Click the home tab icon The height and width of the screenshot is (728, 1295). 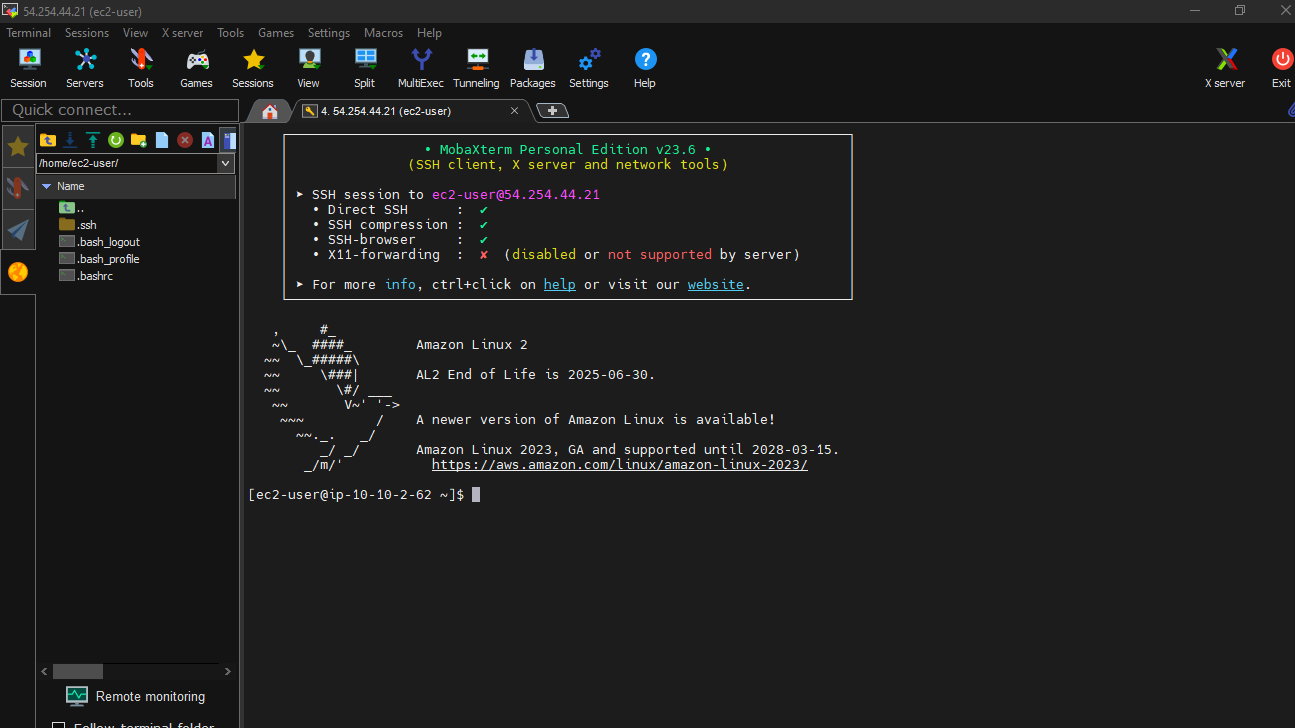[x=270, y=111]
